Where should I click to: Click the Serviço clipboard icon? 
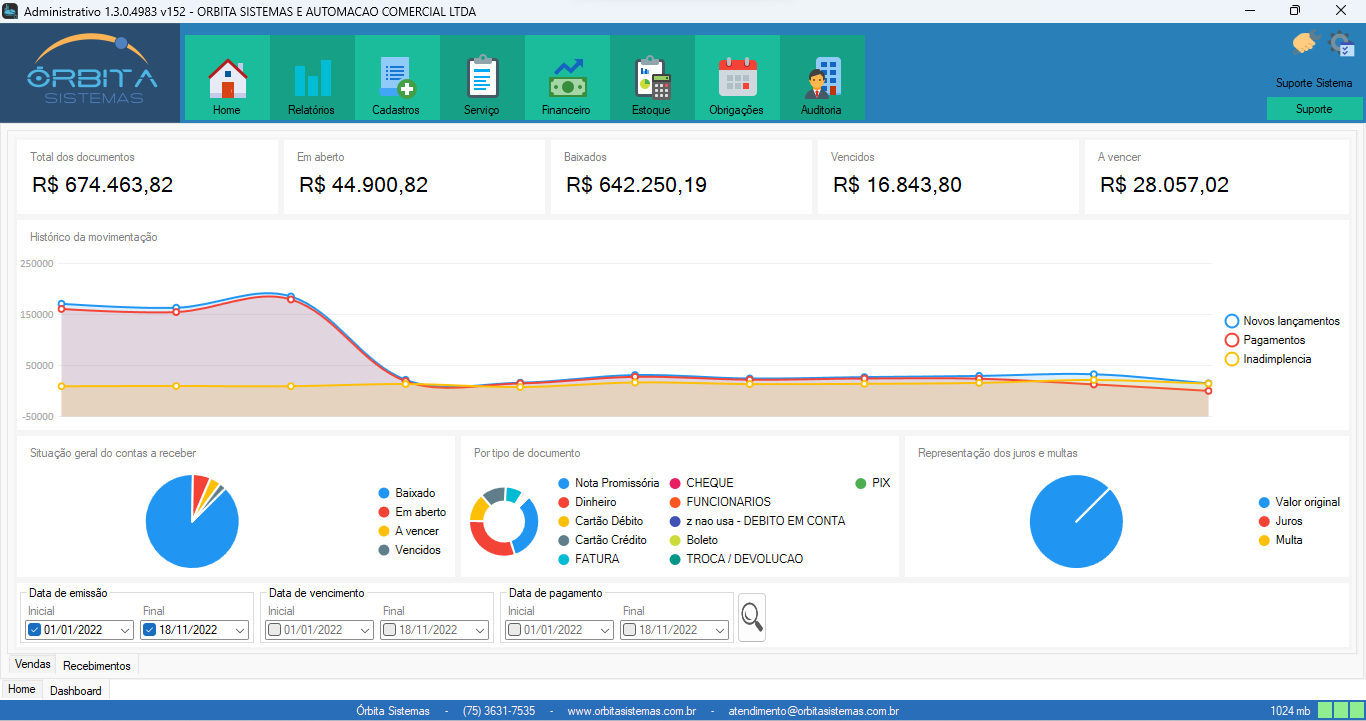482,77
